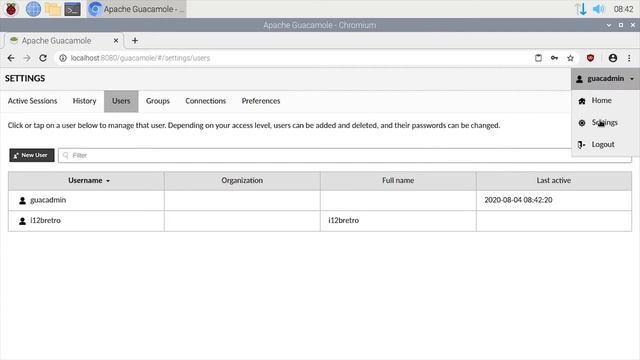Bookmark this page with the star
The image size is (640, 360).
(570, 58)
